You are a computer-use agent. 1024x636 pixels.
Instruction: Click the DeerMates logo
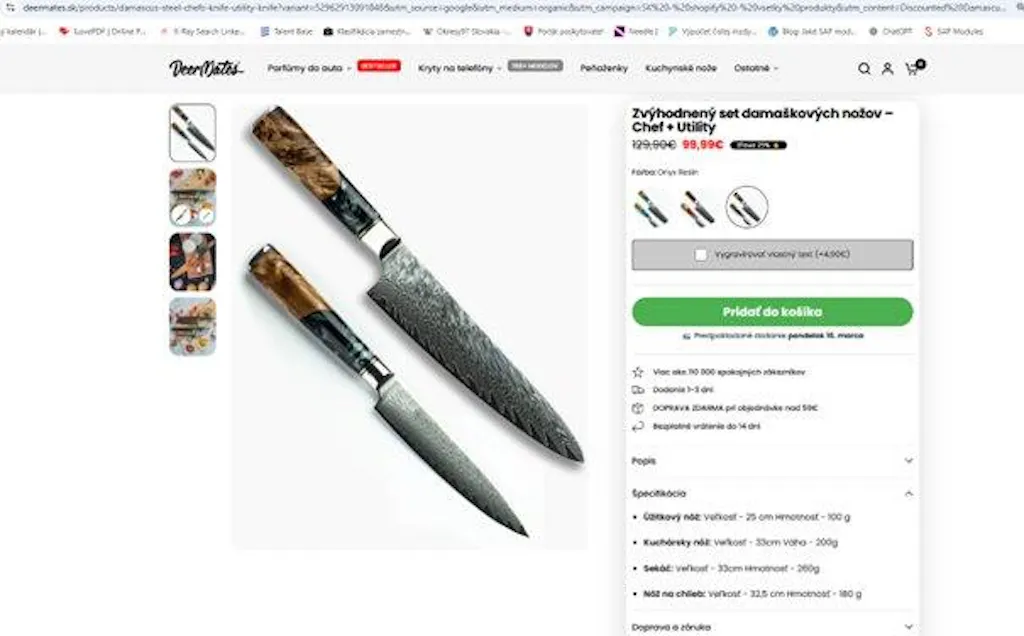[x=206, y=68]
